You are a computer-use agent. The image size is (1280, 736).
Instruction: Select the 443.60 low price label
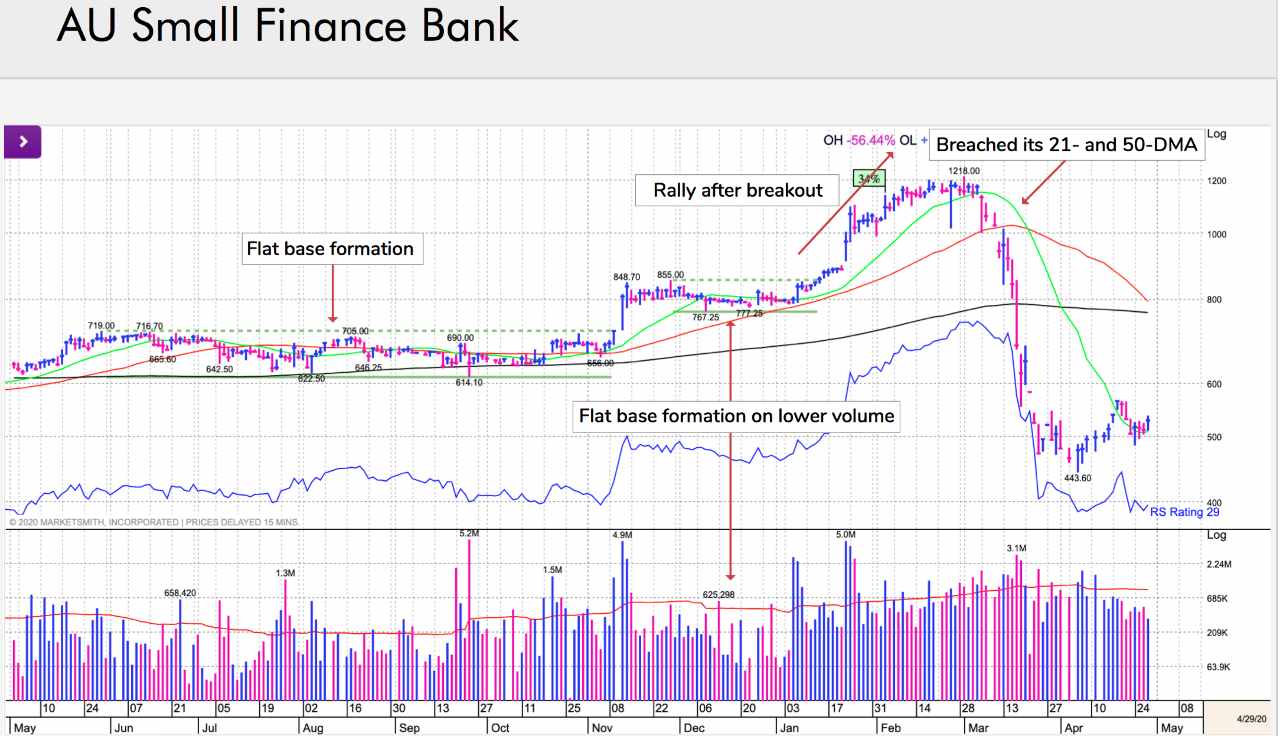[x=1077, y=478]
